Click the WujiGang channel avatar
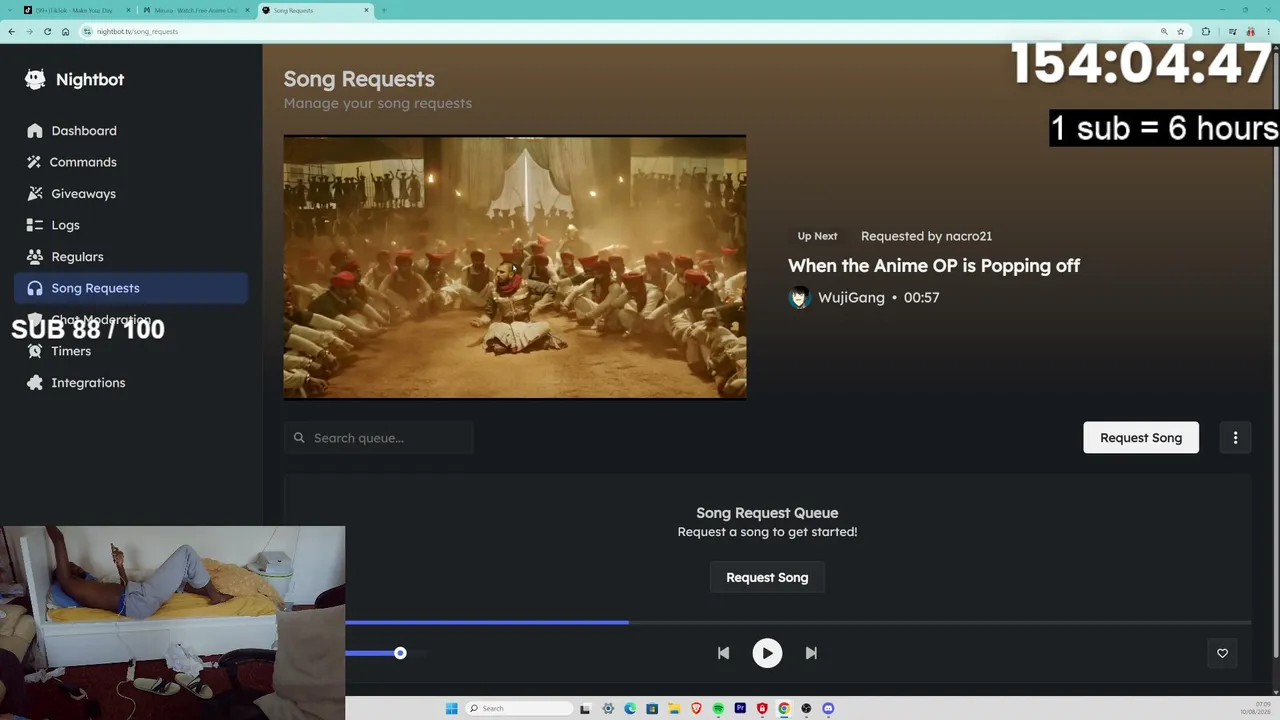Image resolution: width=1280 pixels, height=720 pixels. coord(799,298)
